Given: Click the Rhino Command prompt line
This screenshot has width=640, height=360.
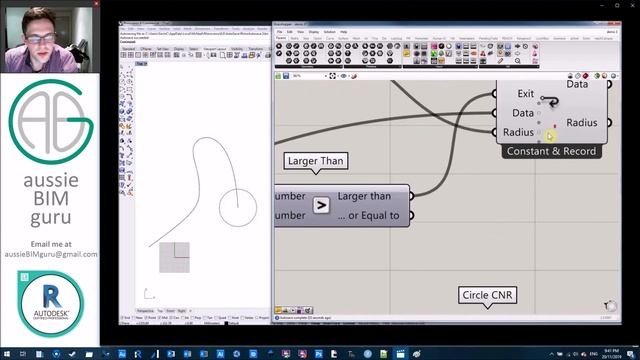Looking at the screenshot, I should [x=195, y=42].
